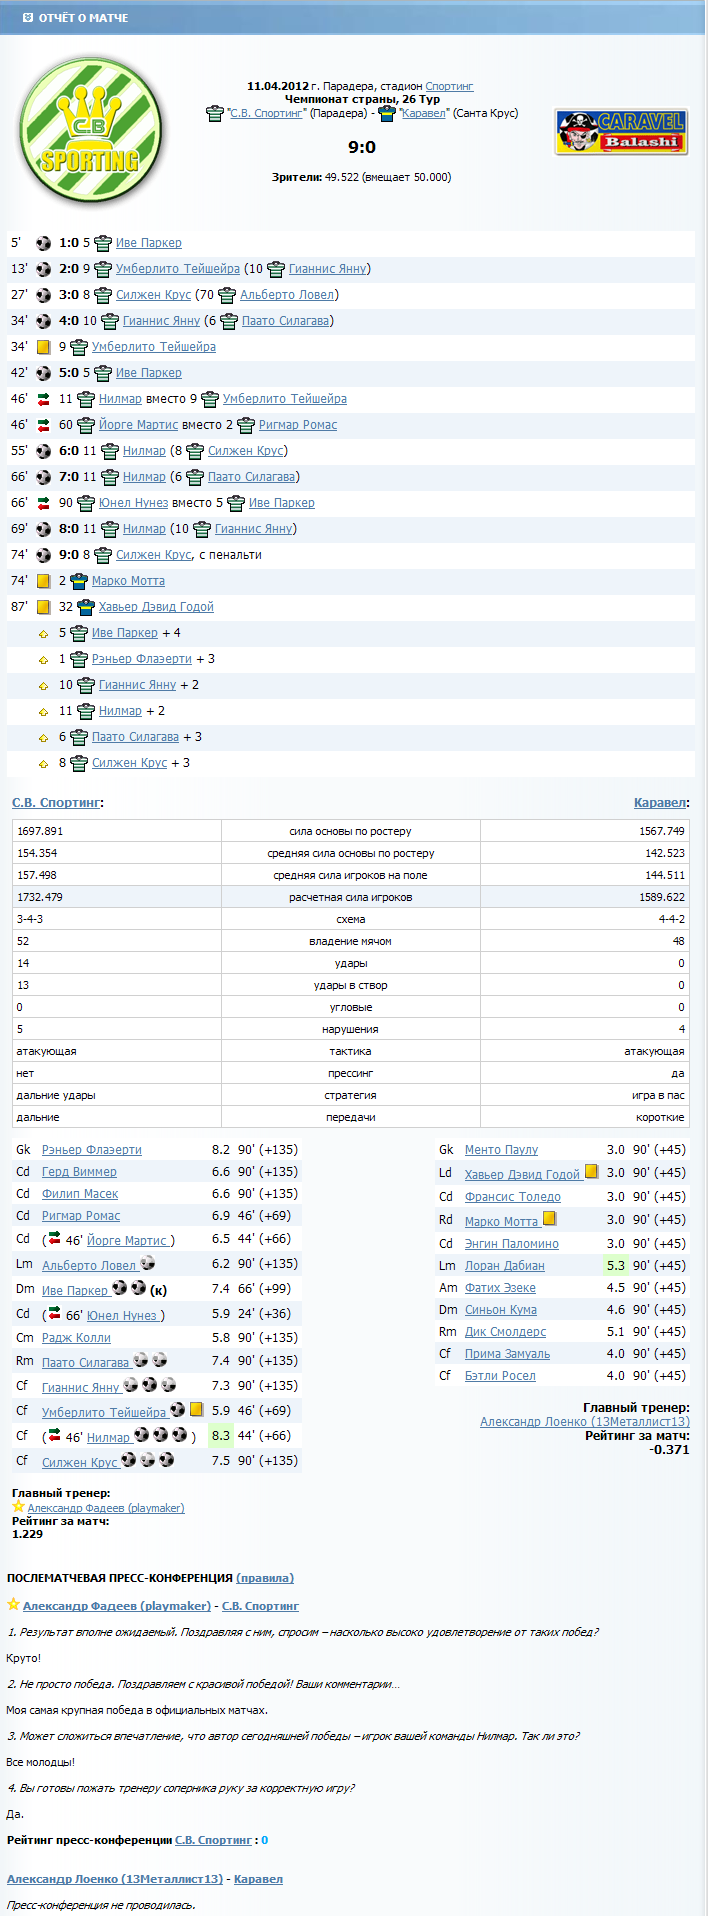Click Нилмар's highlighted 8.3 rating cell
This screenshot has height=1916, width=708.
pos(221,1436)
